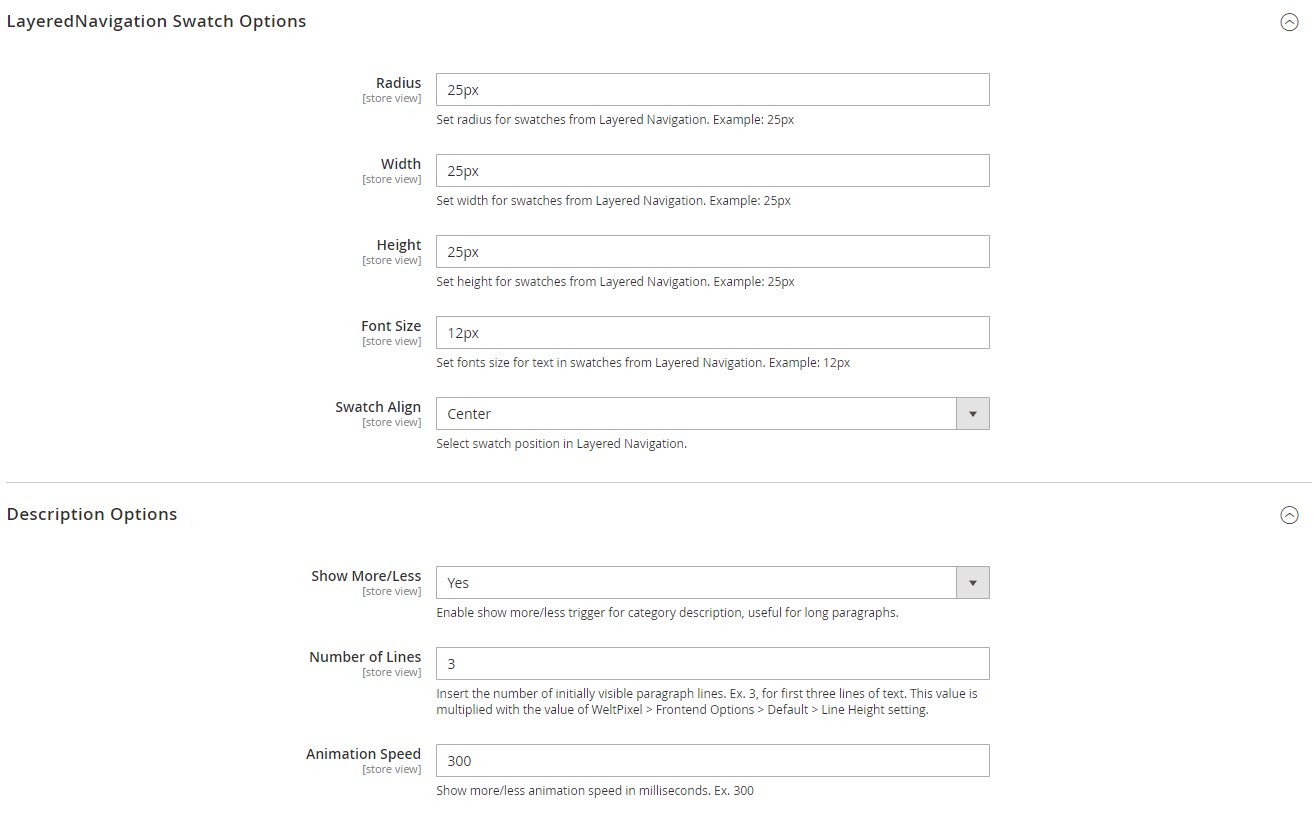The width and height of the screenshot is (1314, 820).
Task: Click the Description Options heading
Action: pos(92,515)
